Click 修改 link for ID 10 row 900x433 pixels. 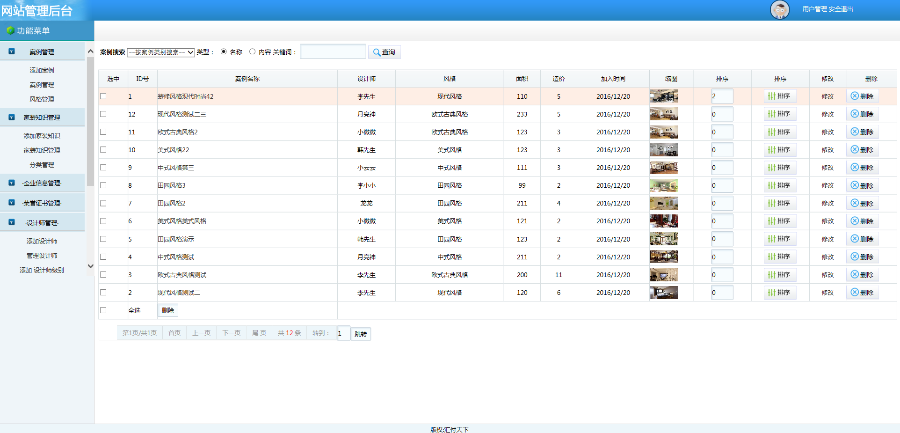click(827, 150)
